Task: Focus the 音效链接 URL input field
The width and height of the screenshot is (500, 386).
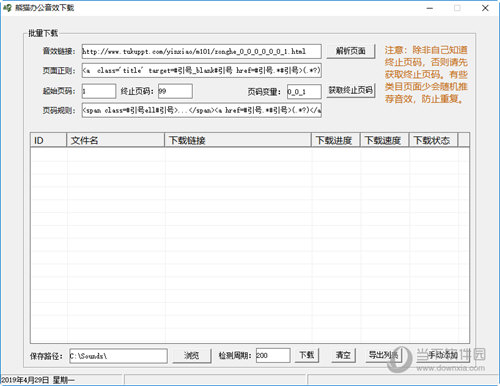Action: 202,51
